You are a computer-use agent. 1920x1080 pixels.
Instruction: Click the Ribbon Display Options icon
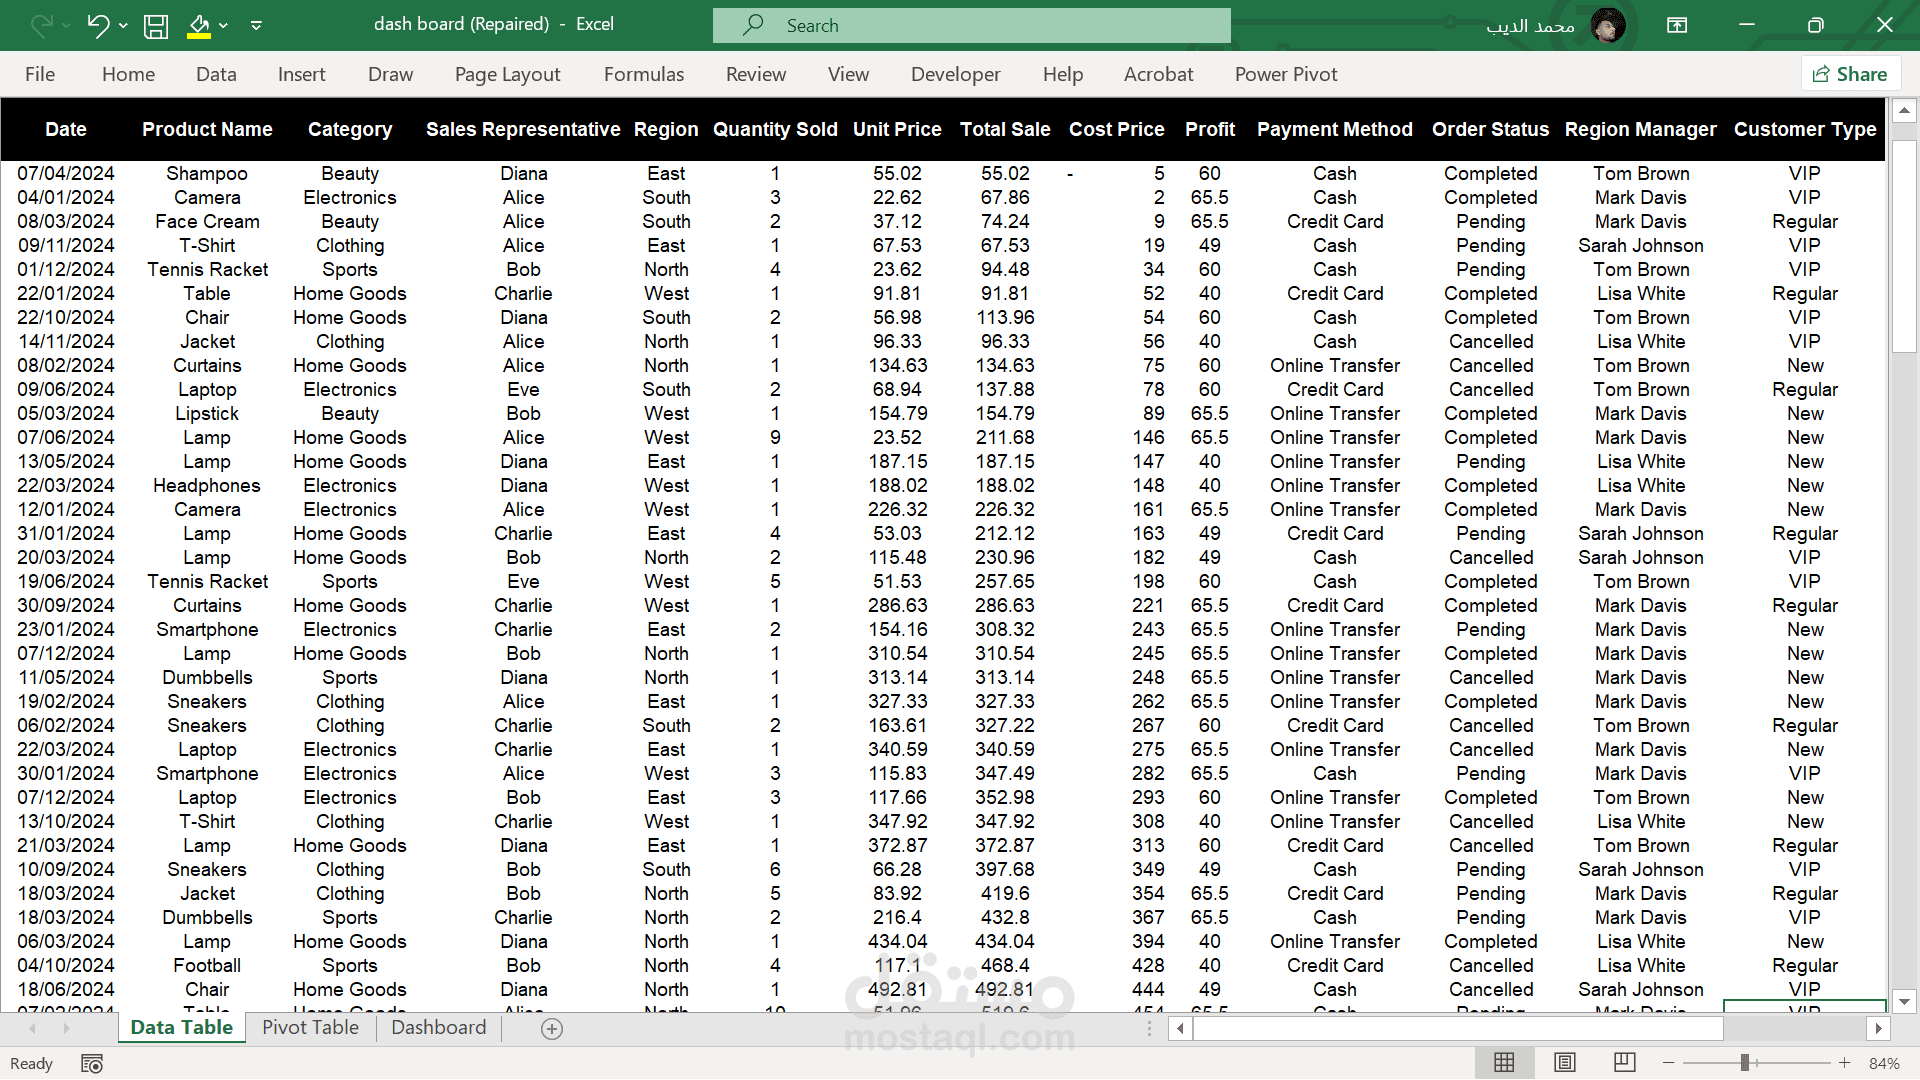1677,25
